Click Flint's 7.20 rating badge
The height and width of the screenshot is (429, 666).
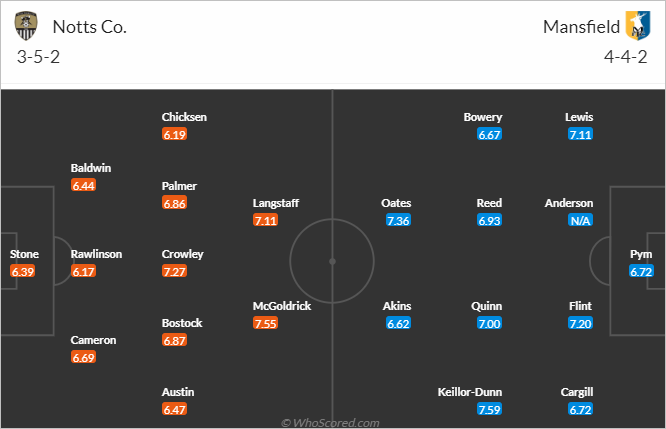pos(580,323)
